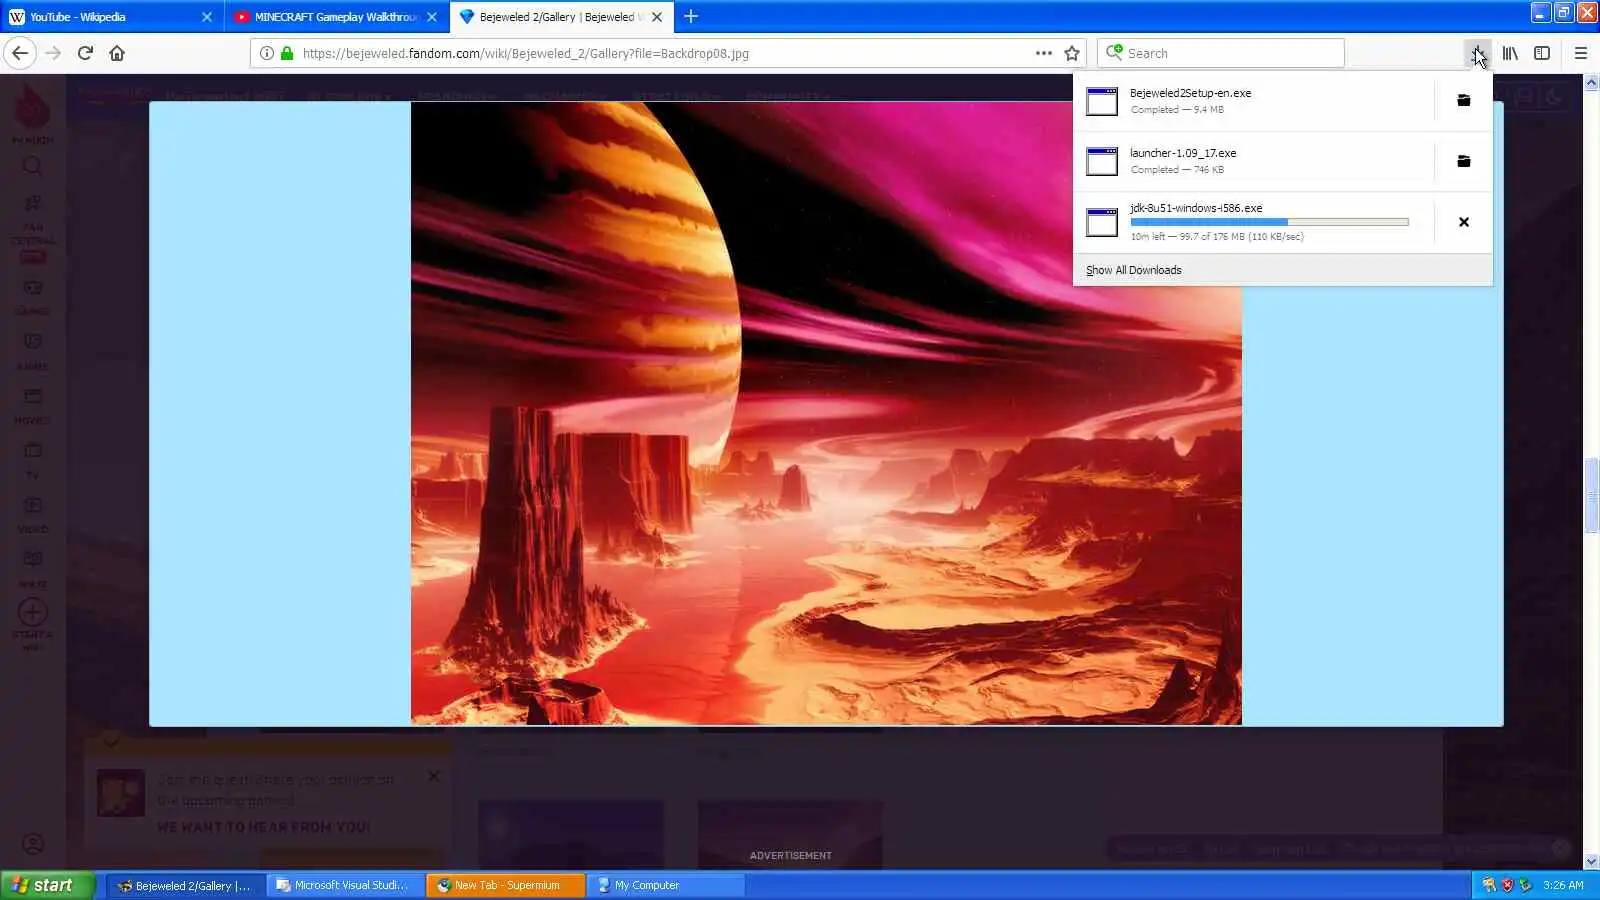Click the Backdrop08 planet image

[826, 413]
